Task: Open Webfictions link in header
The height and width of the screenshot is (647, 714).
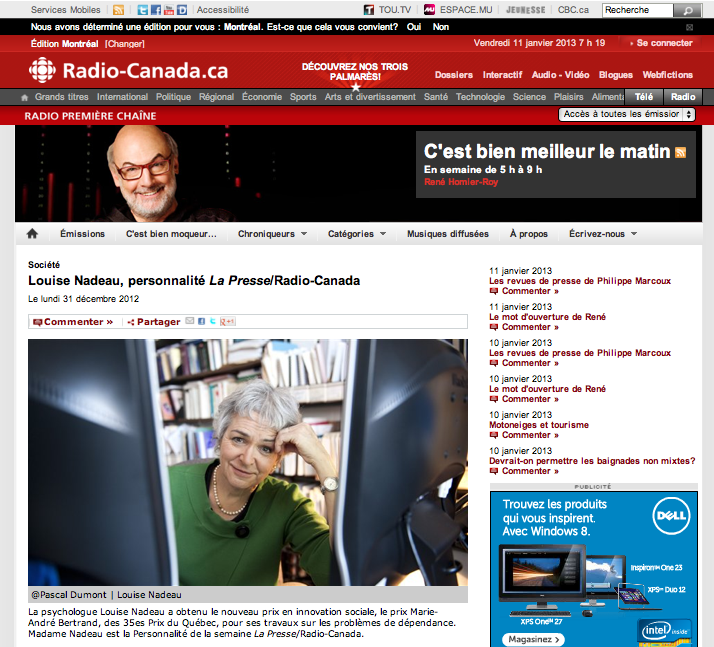Action: pyautogui.click(x=668, y=75)
